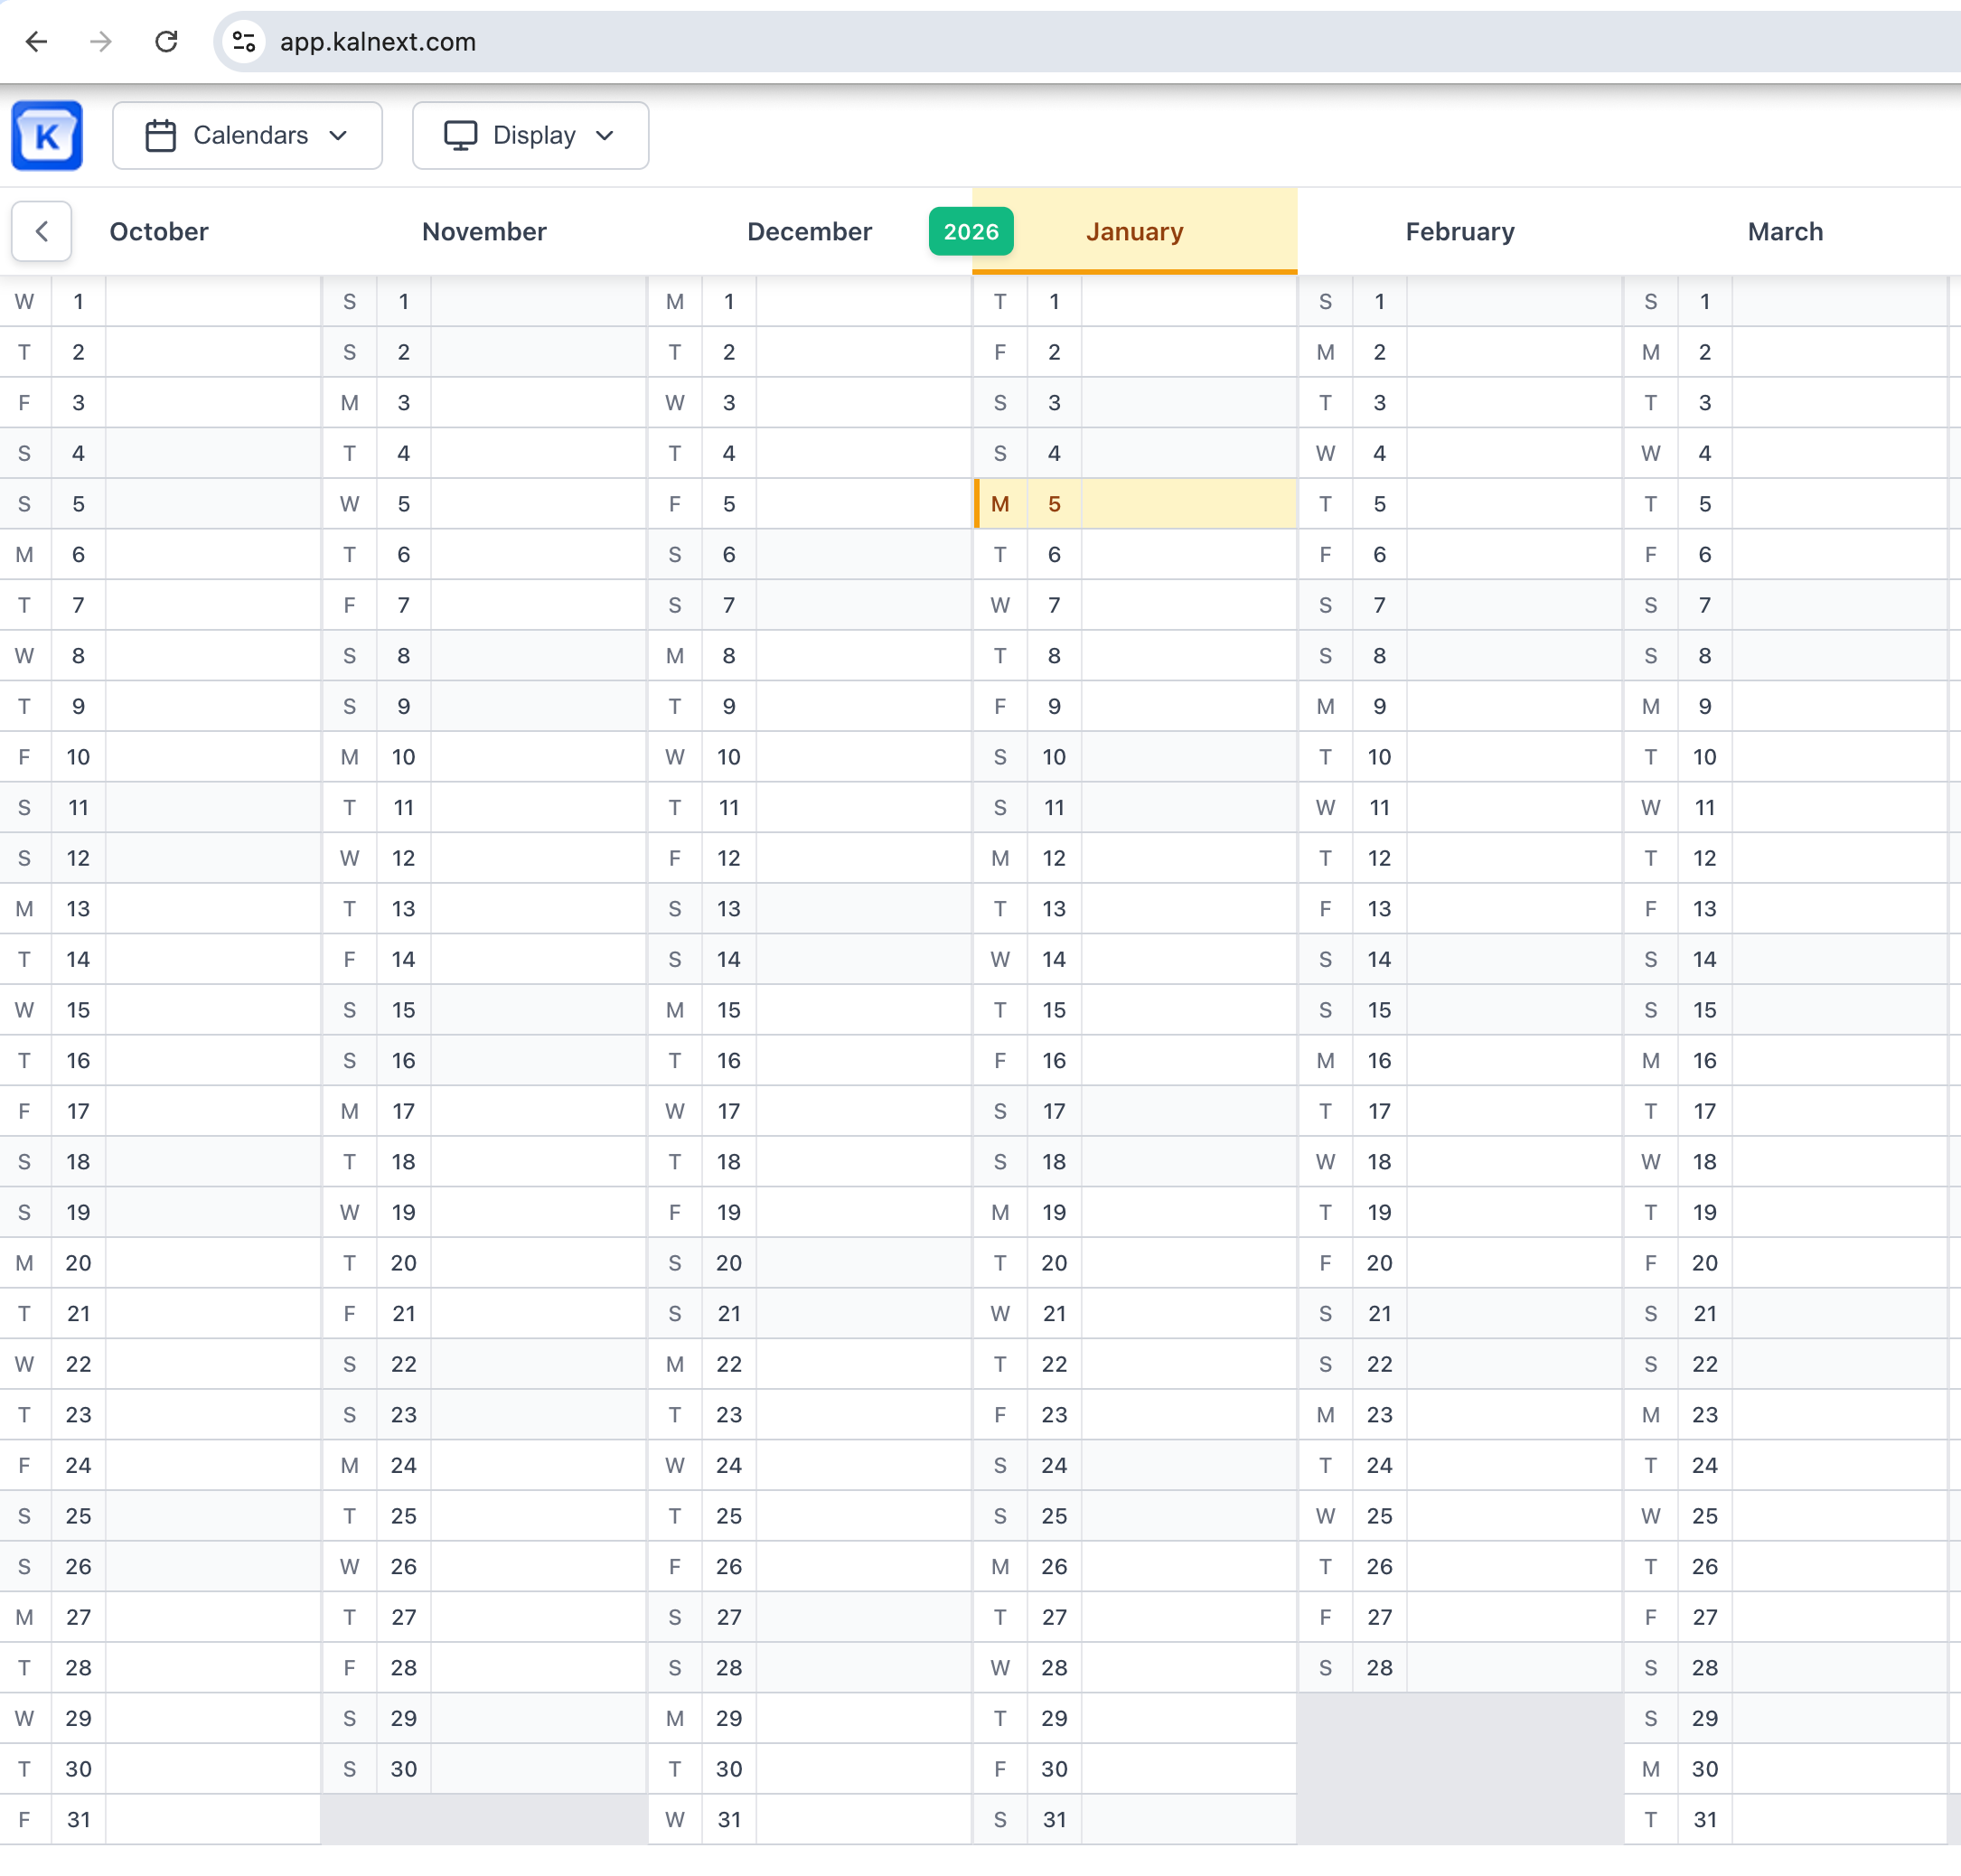
Task: Select February 14 day row
Action: [1460, 959]
